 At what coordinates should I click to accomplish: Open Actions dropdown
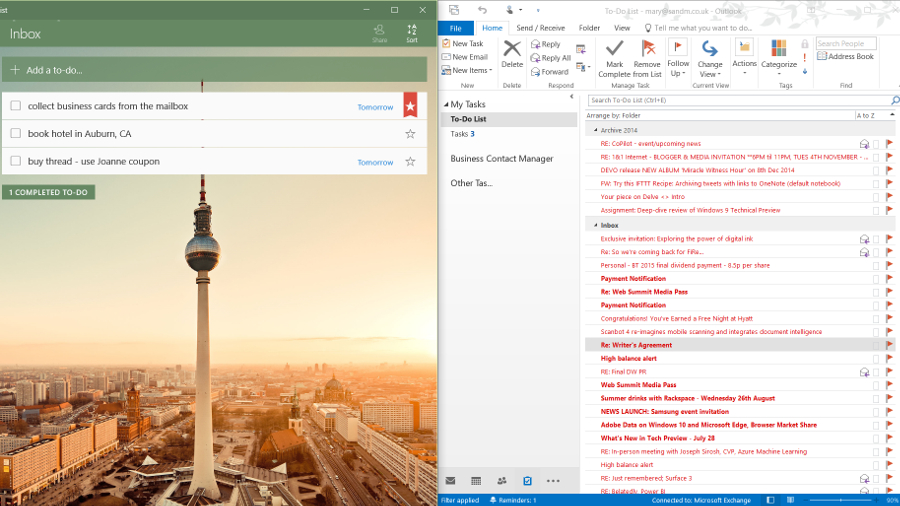[744, 57]
